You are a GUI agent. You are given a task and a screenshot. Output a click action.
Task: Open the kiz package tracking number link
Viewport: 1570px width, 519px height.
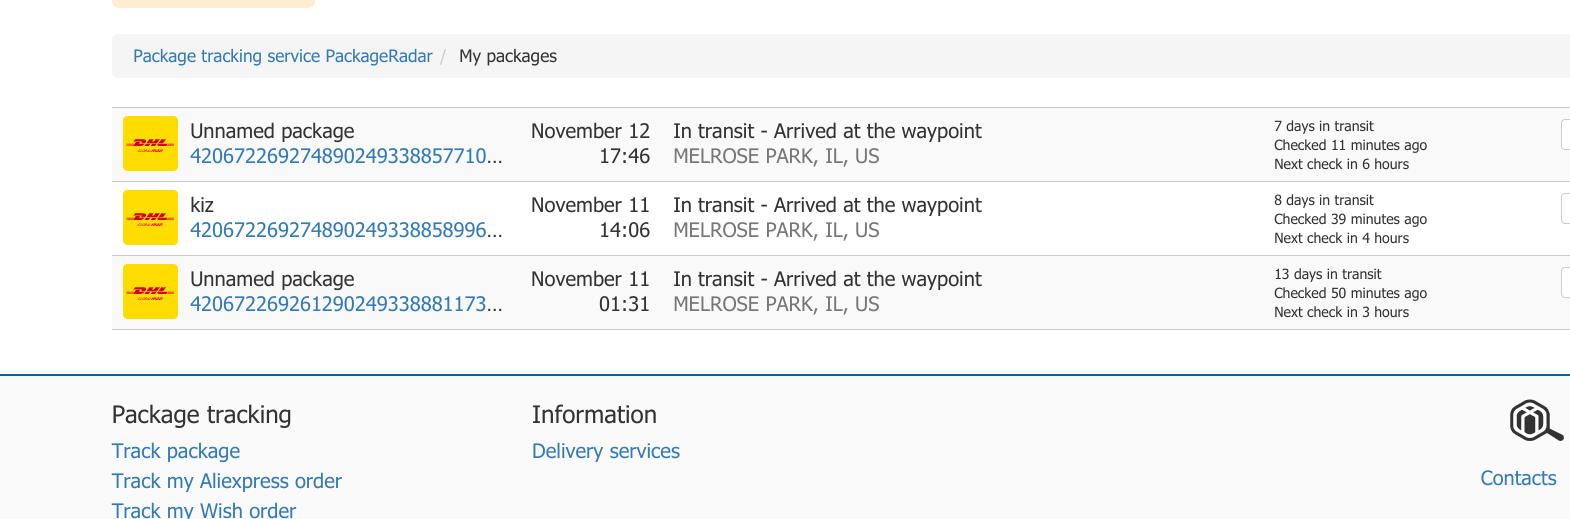[x=346, y=230]
